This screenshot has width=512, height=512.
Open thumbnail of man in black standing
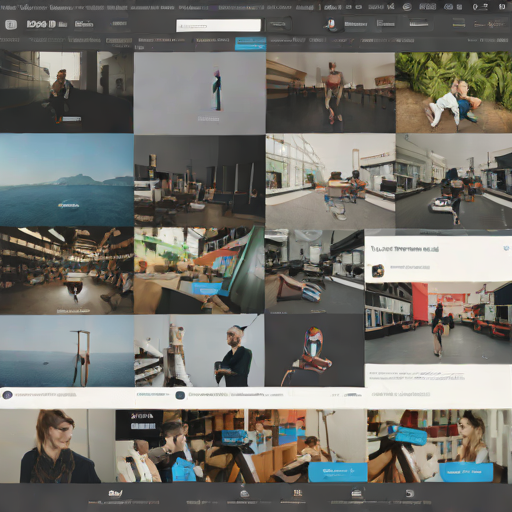point(199,351)
